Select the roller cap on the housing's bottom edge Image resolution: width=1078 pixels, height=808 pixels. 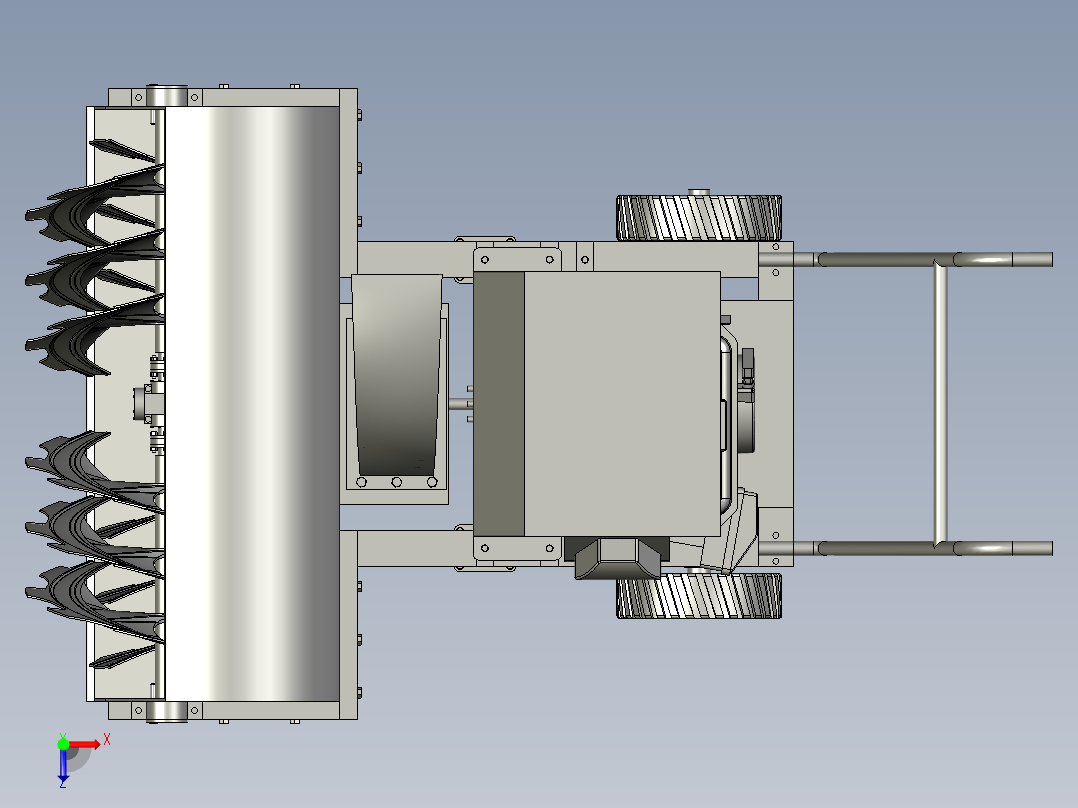point(166,712)
